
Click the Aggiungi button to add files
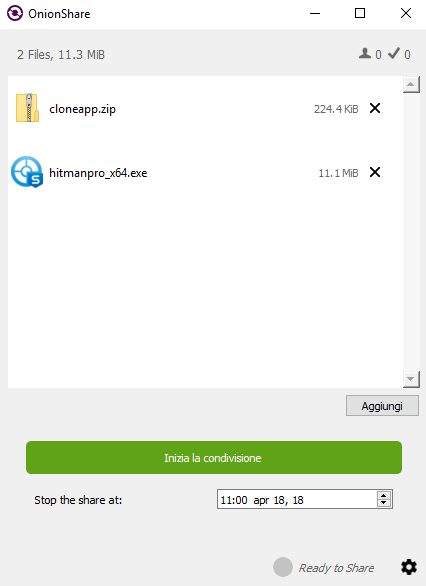(382, 406)
